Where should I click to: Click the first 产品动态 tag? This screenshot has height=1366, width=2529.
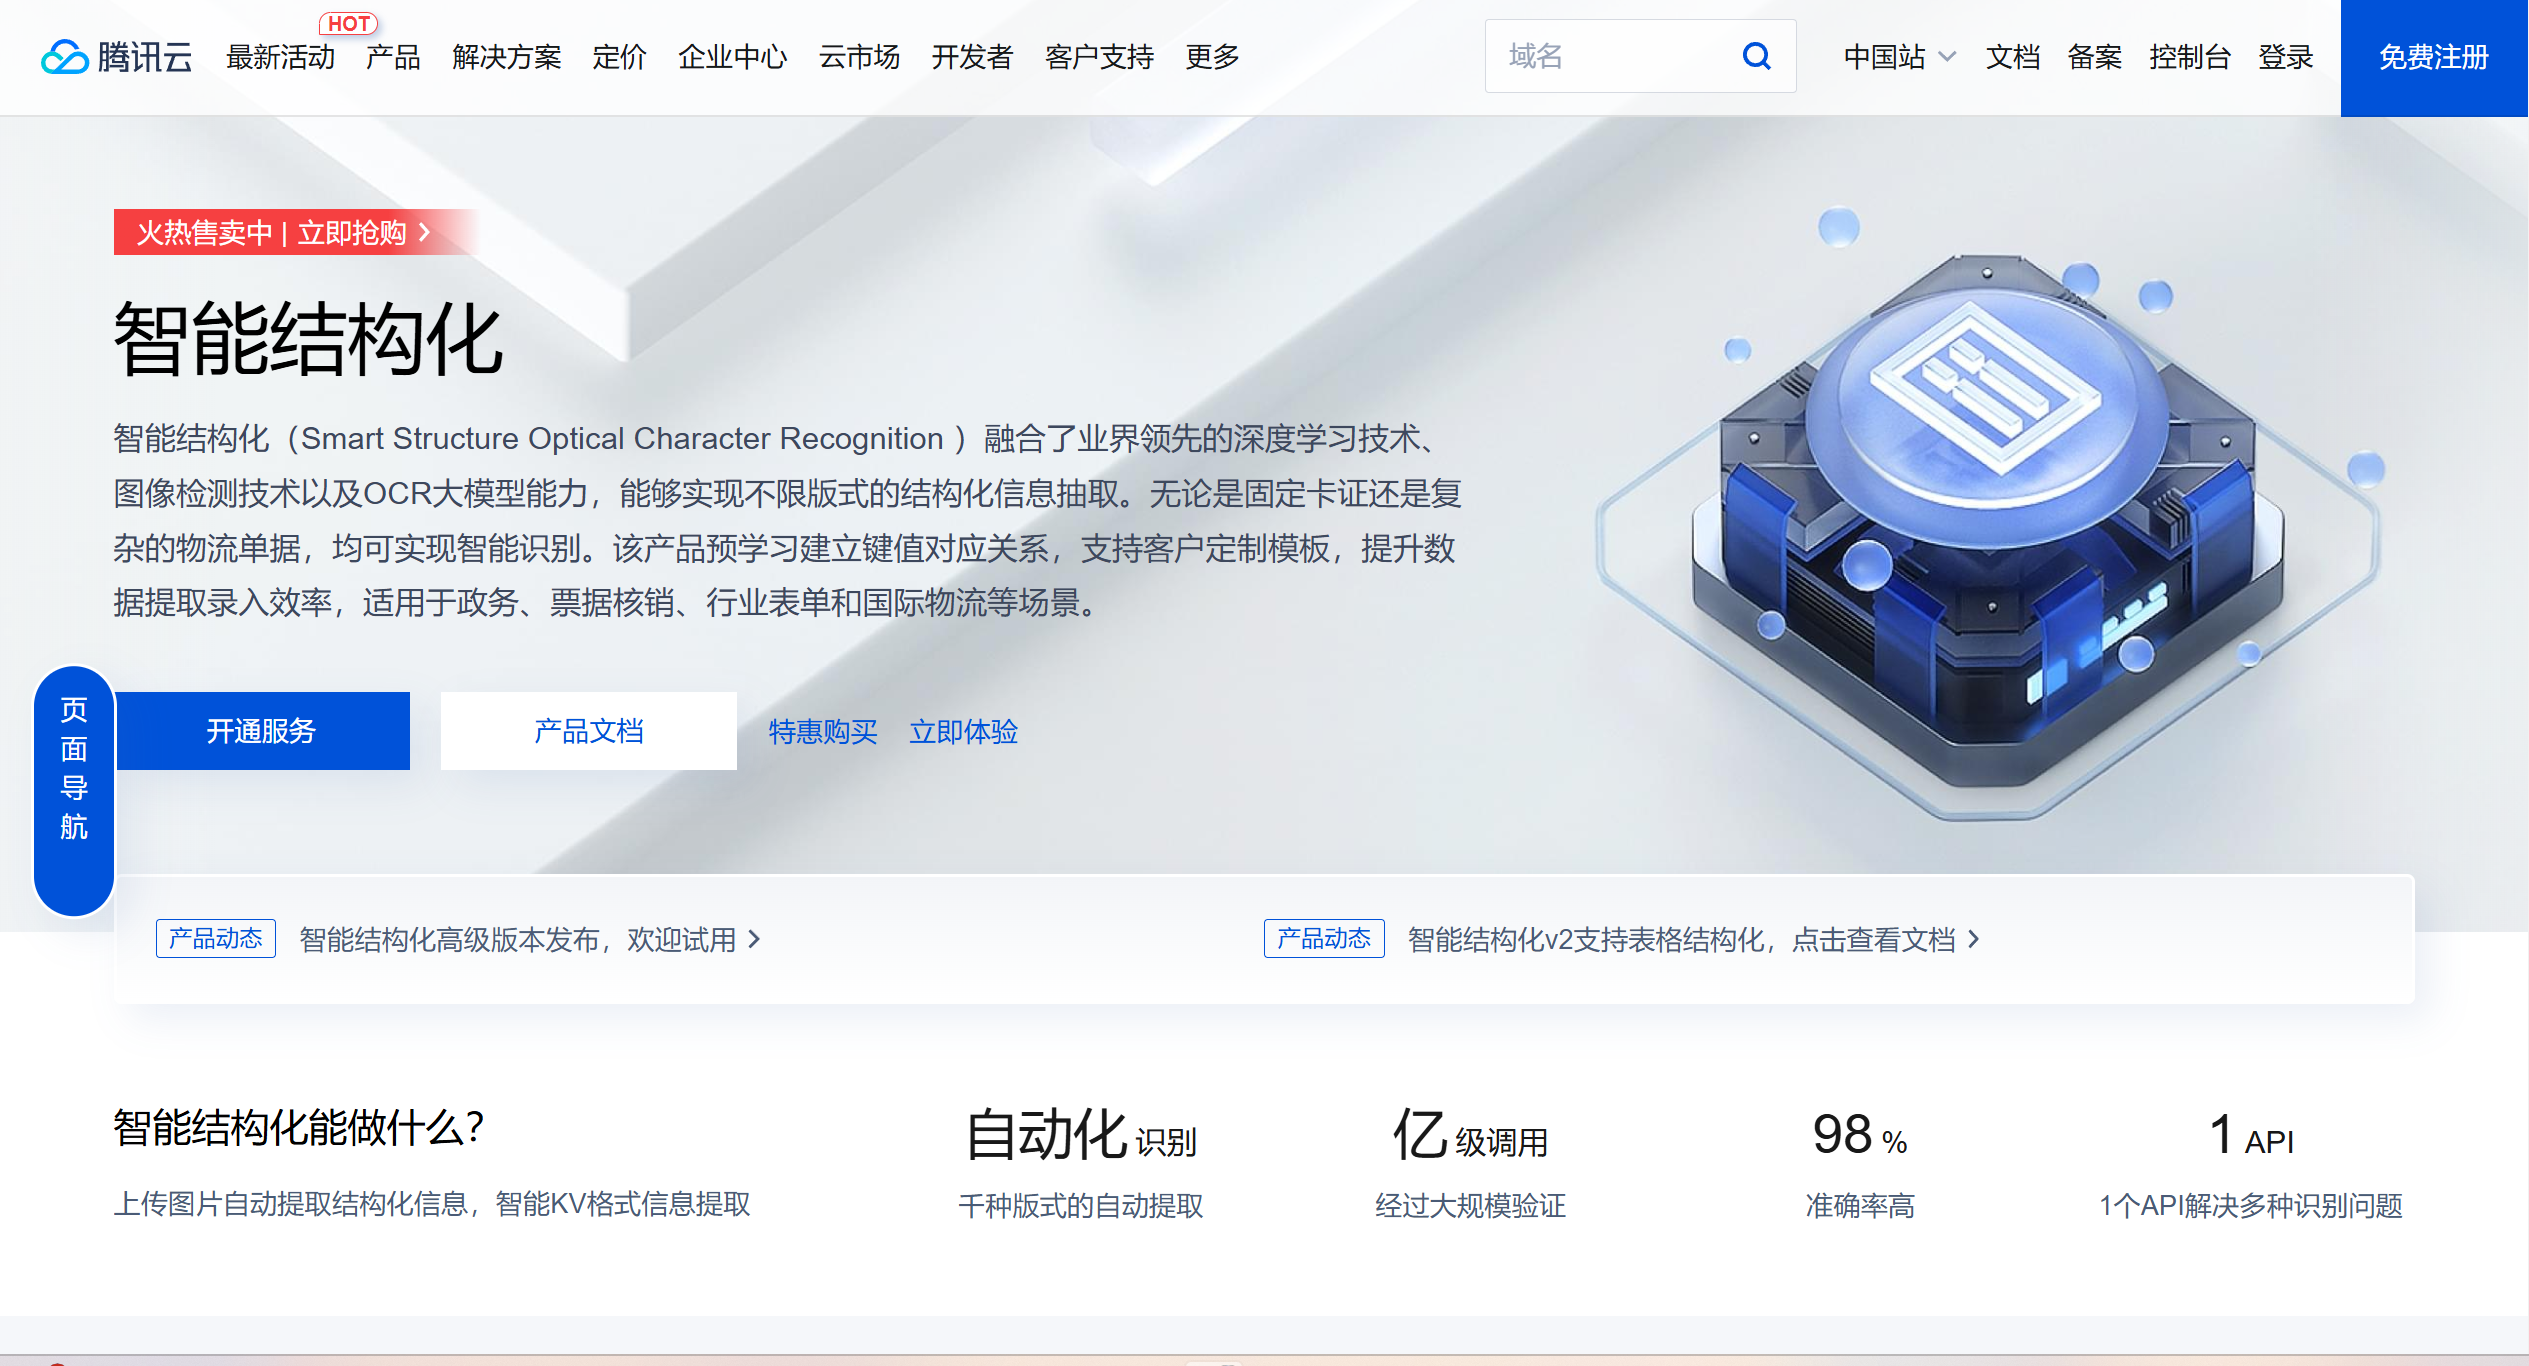click(x=215, y=938)
